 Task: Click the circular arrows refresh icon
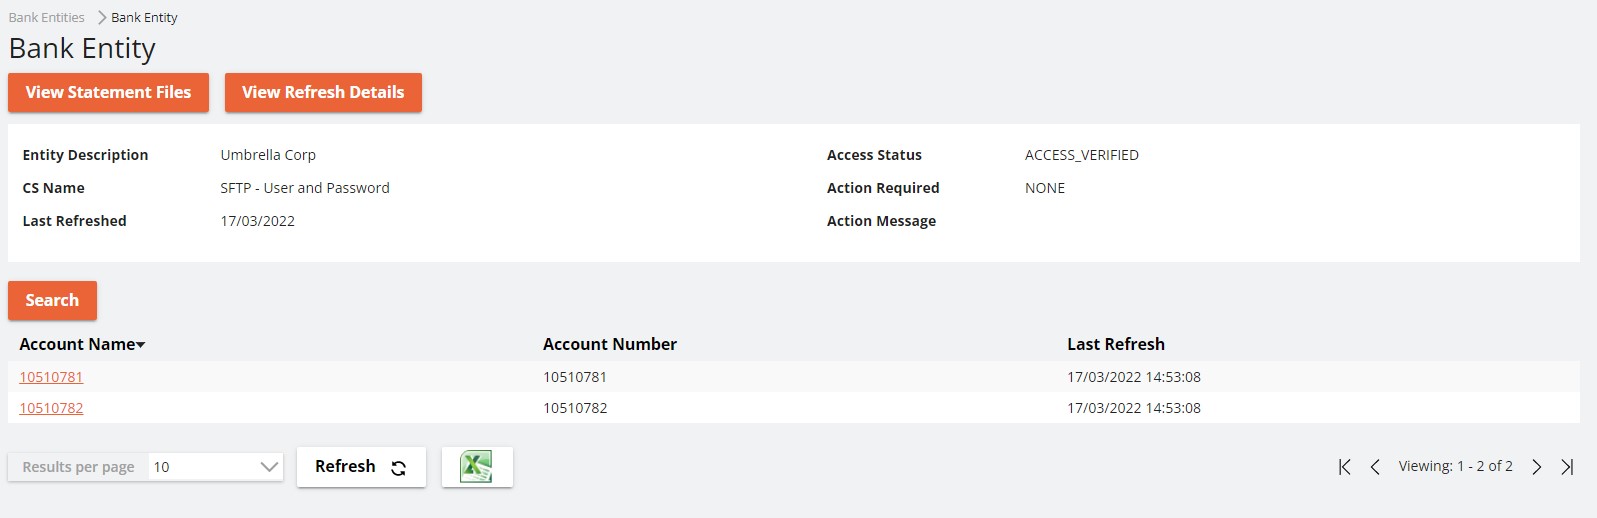coord(398,468)
